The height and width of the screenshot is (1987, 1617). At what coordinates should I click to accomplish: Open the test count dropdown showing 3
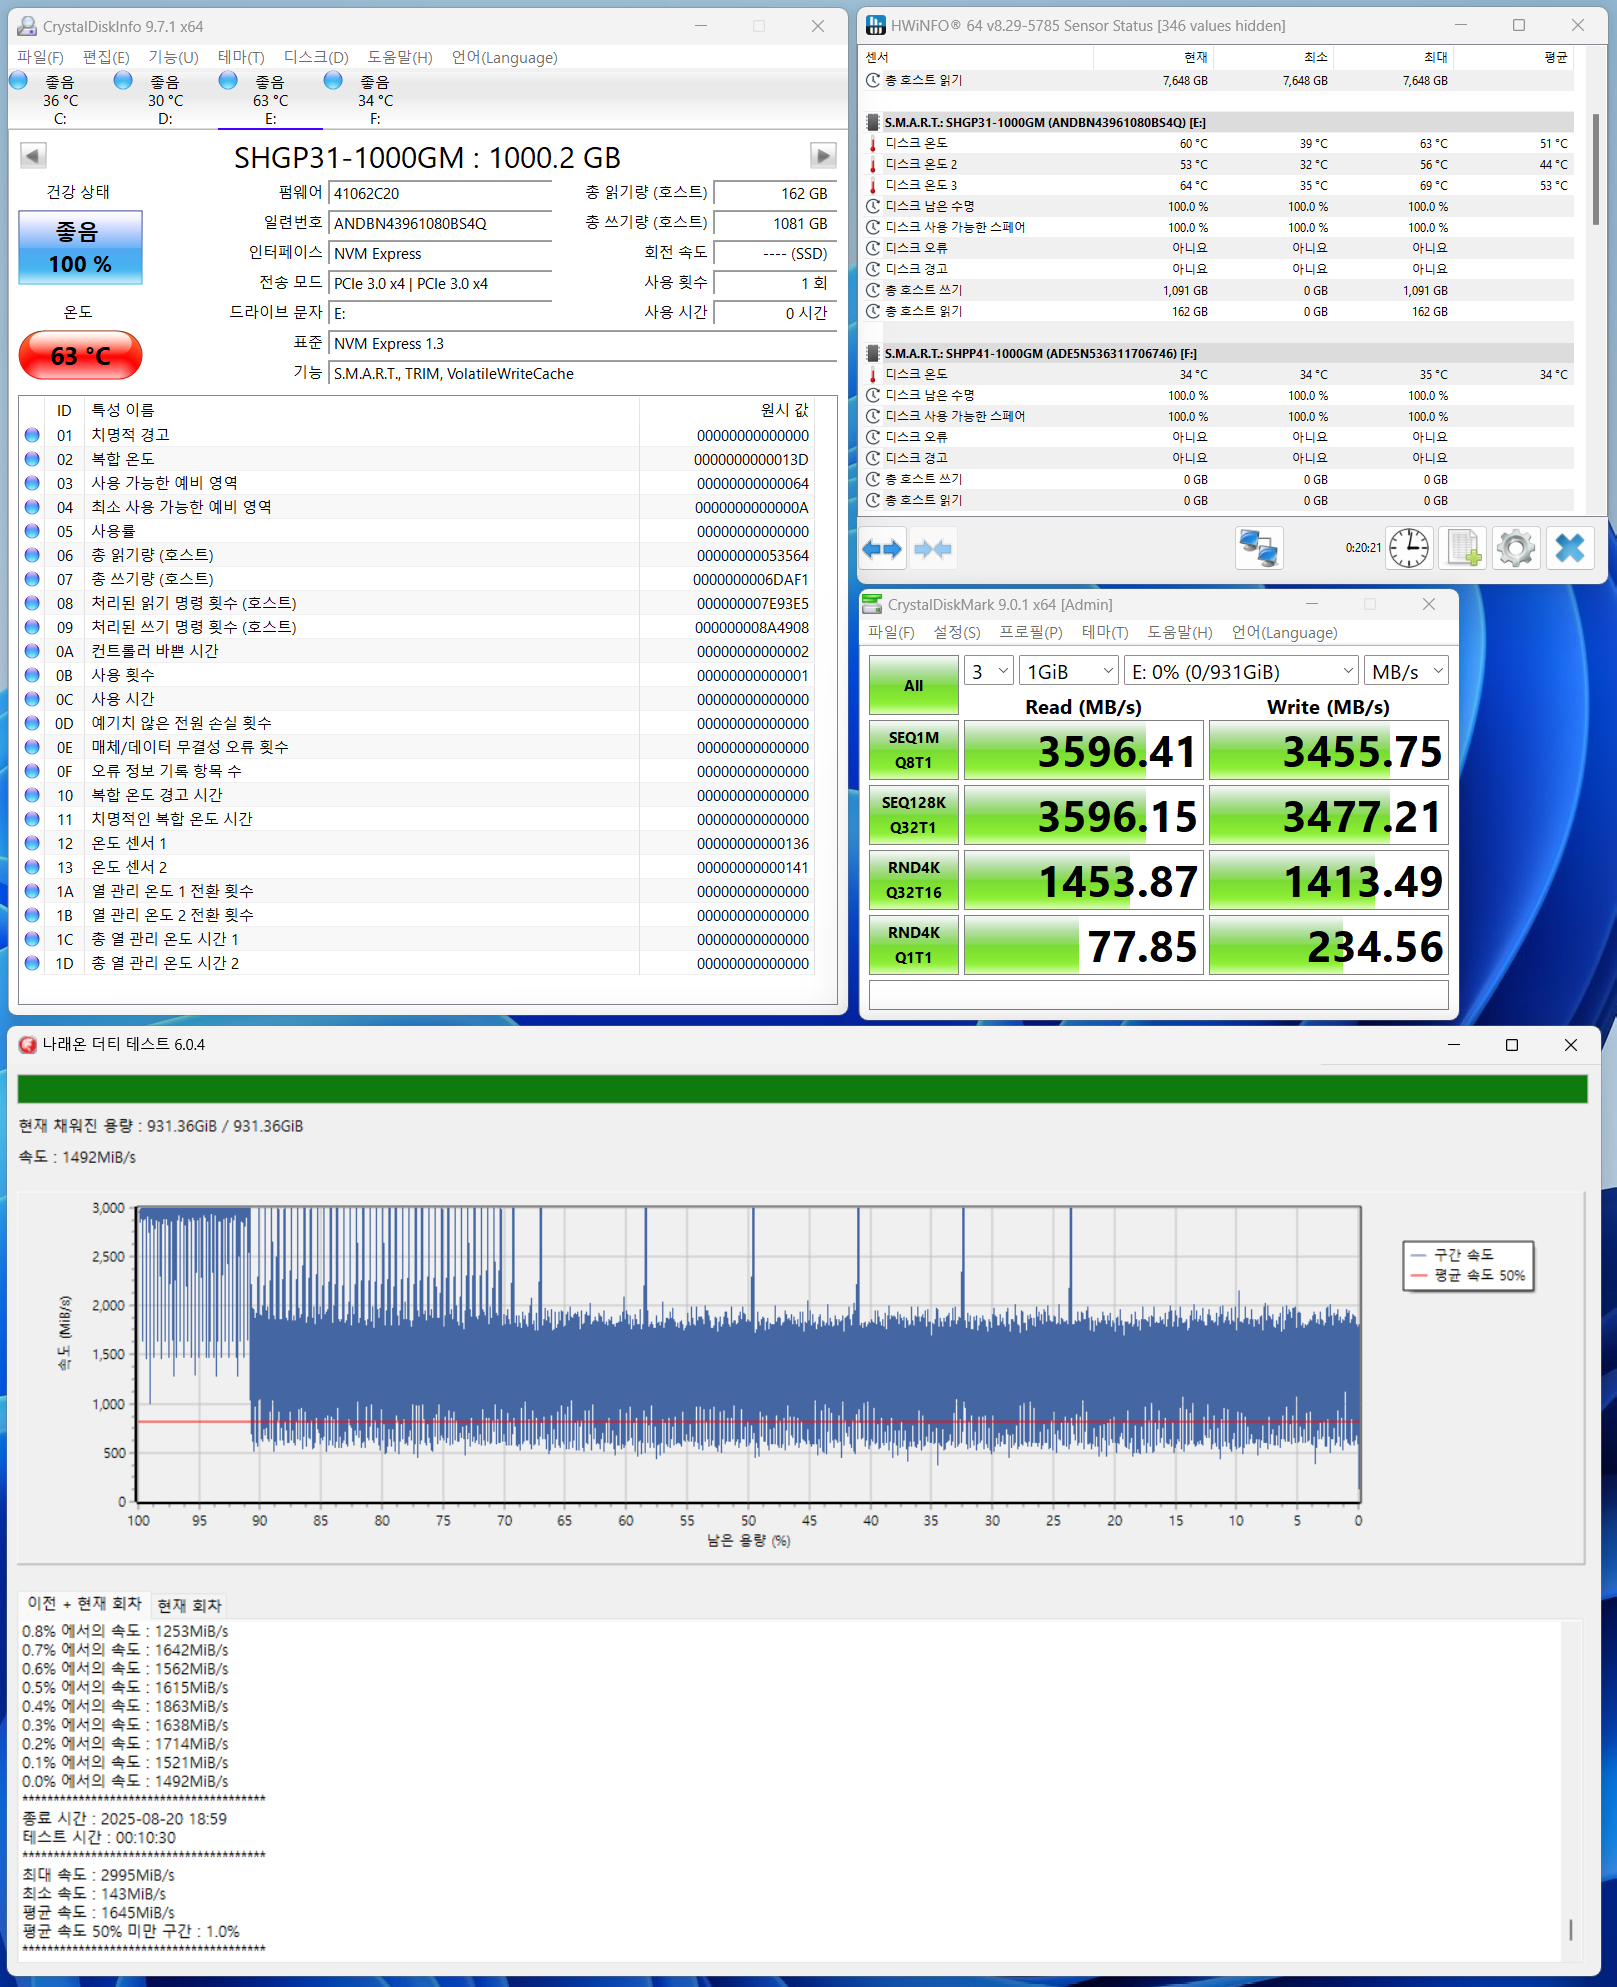(x=989, y=671)
